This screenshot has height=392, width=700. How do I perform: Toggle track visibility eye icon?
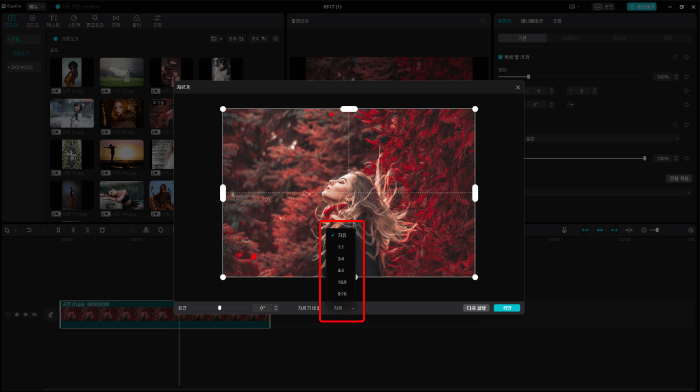25,315
